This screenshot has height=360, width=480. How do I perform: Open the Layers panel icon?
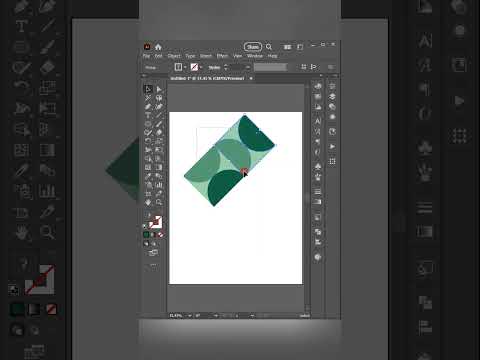(332, 97)
